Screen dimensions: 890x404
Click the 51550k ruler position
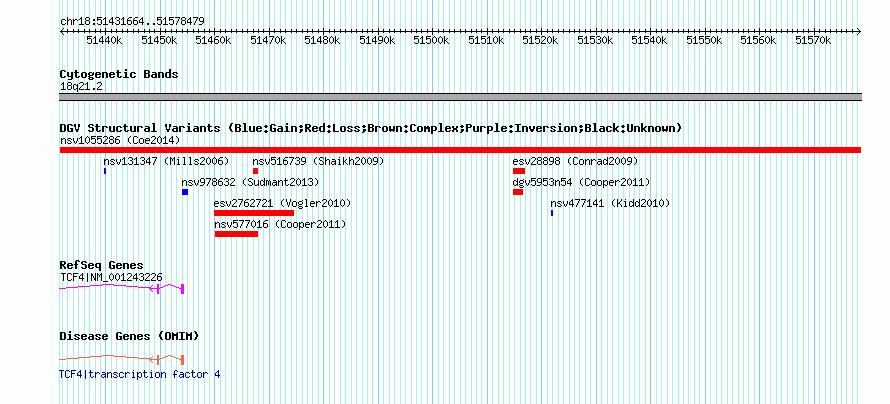(704, 40)
